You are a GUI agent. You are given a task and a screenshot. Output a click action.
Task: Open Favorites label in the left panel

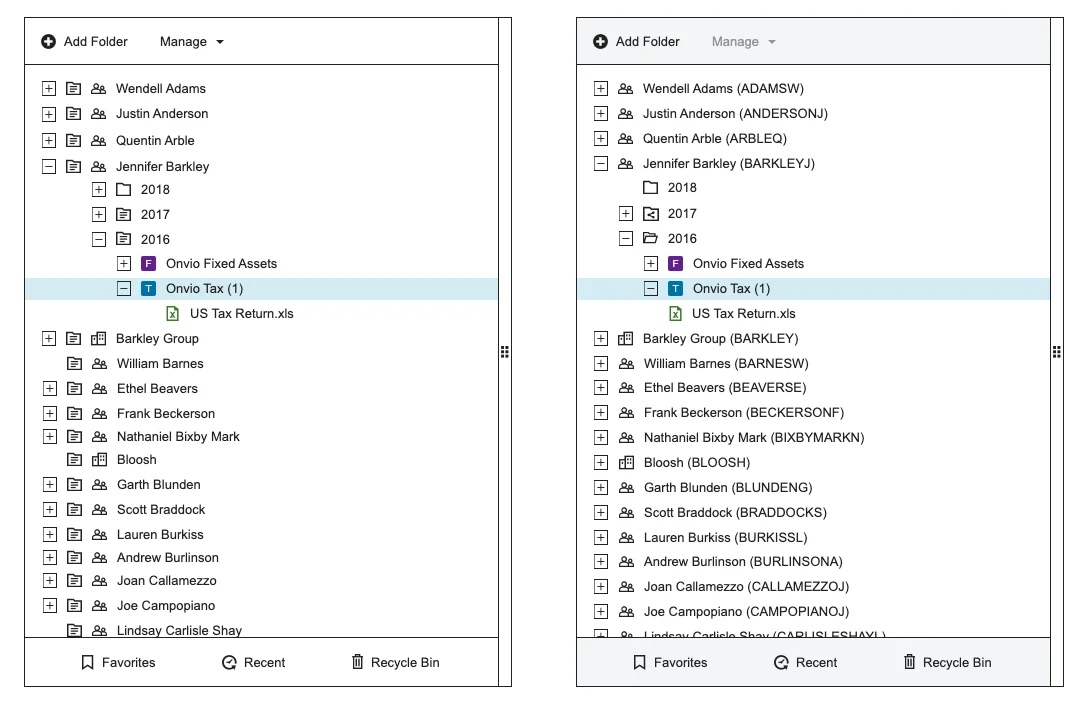pos(129,662)
